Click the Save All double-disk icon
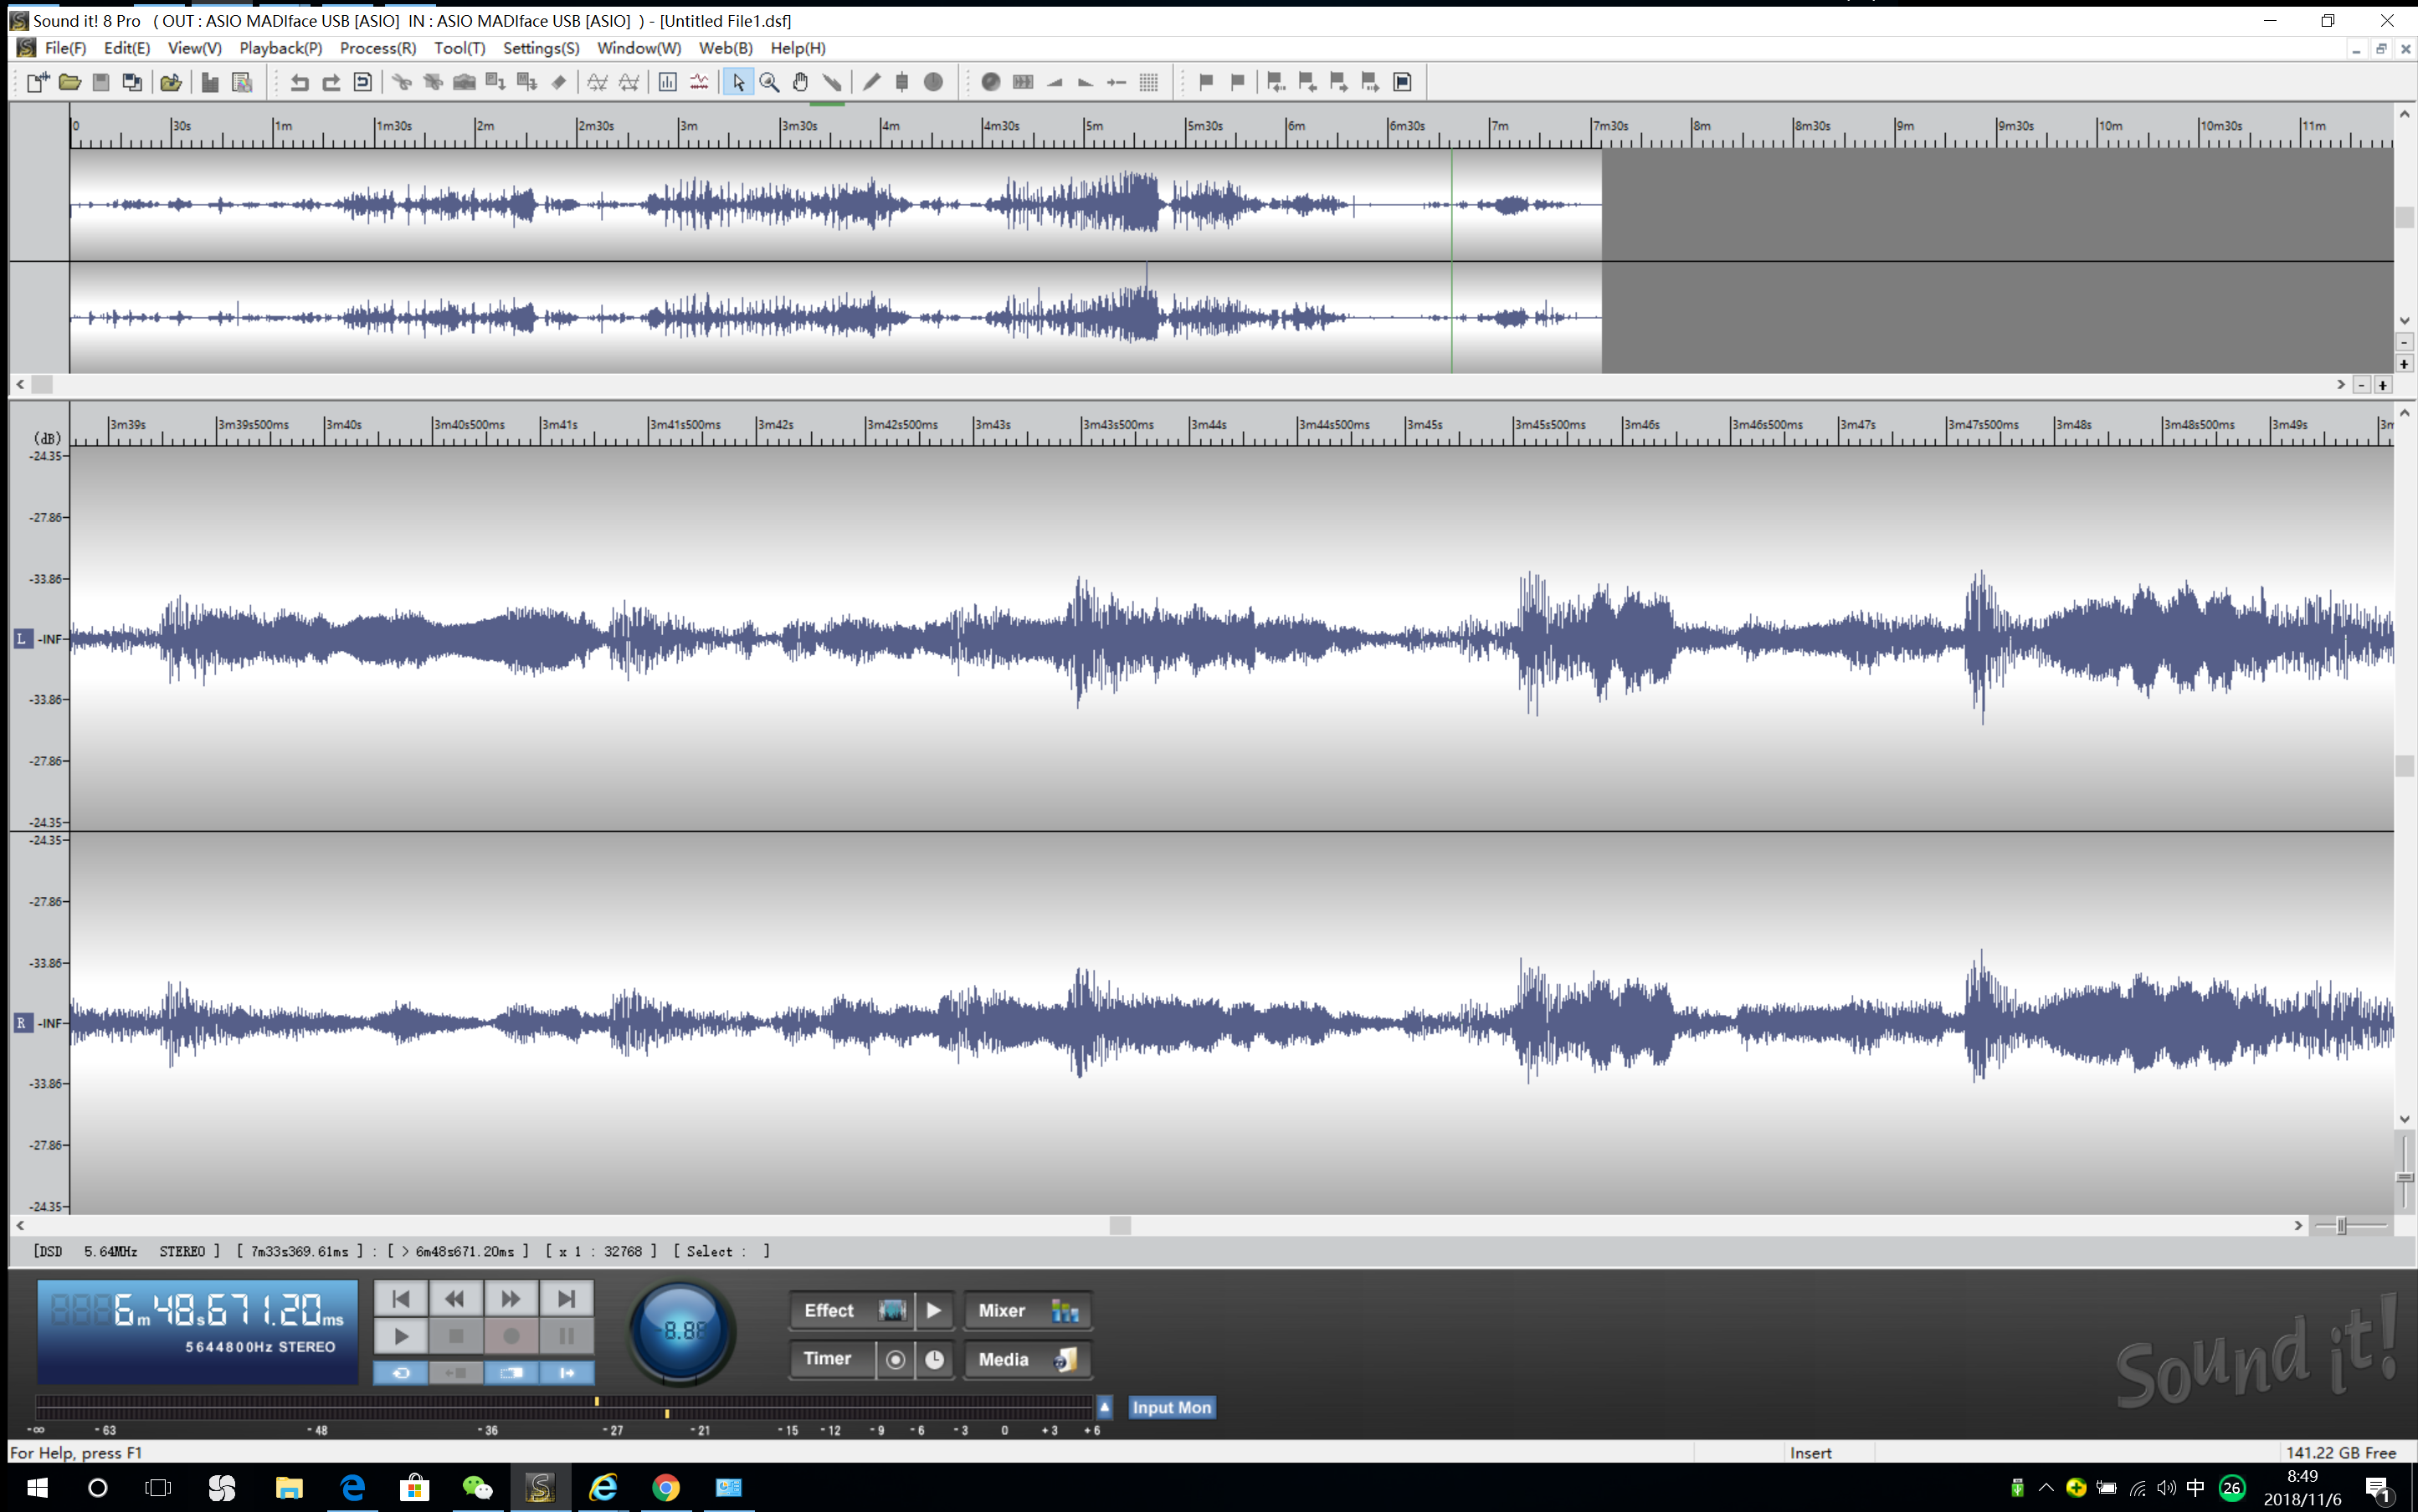This screenshot has width=2418, height=1512. tap(132, 82)
